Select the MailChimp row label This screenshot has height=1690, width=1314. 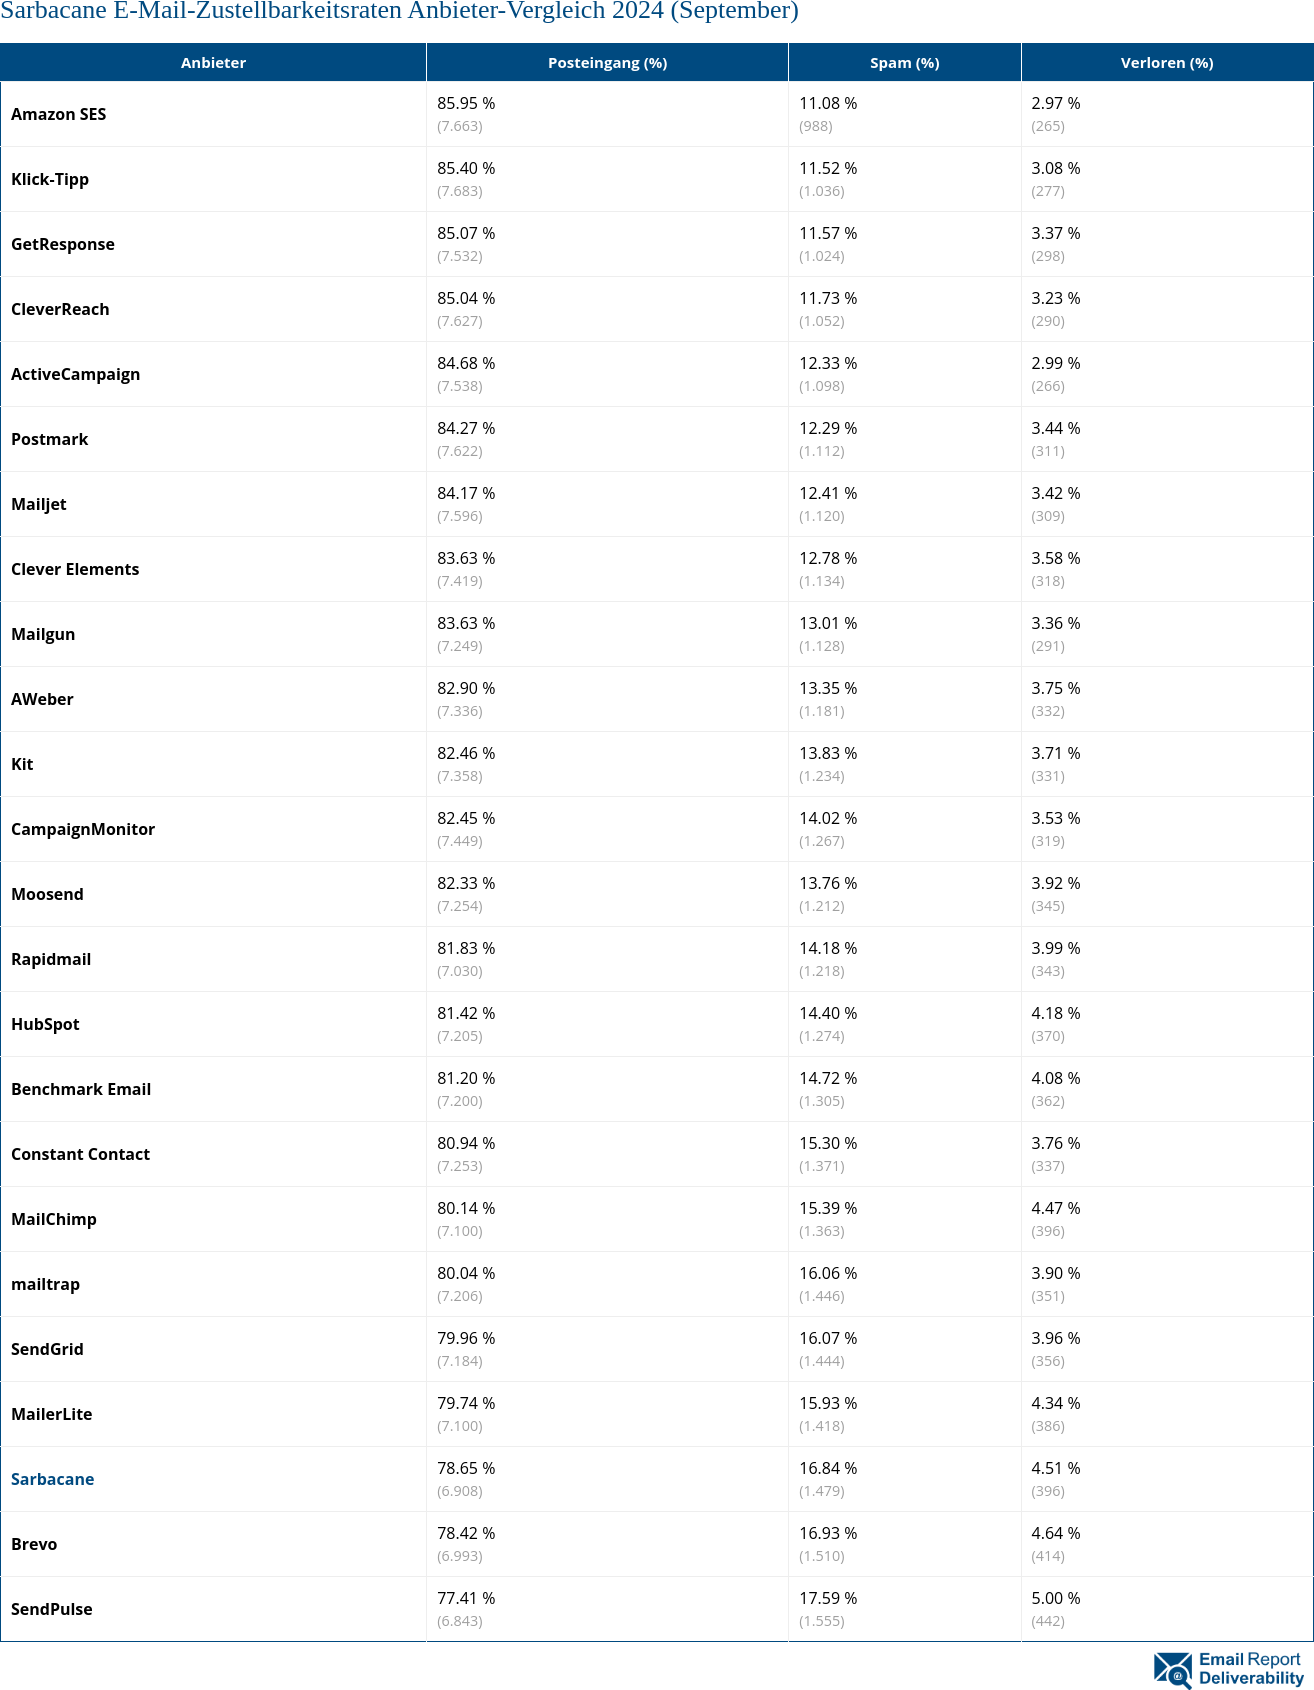pos(54,1219)
